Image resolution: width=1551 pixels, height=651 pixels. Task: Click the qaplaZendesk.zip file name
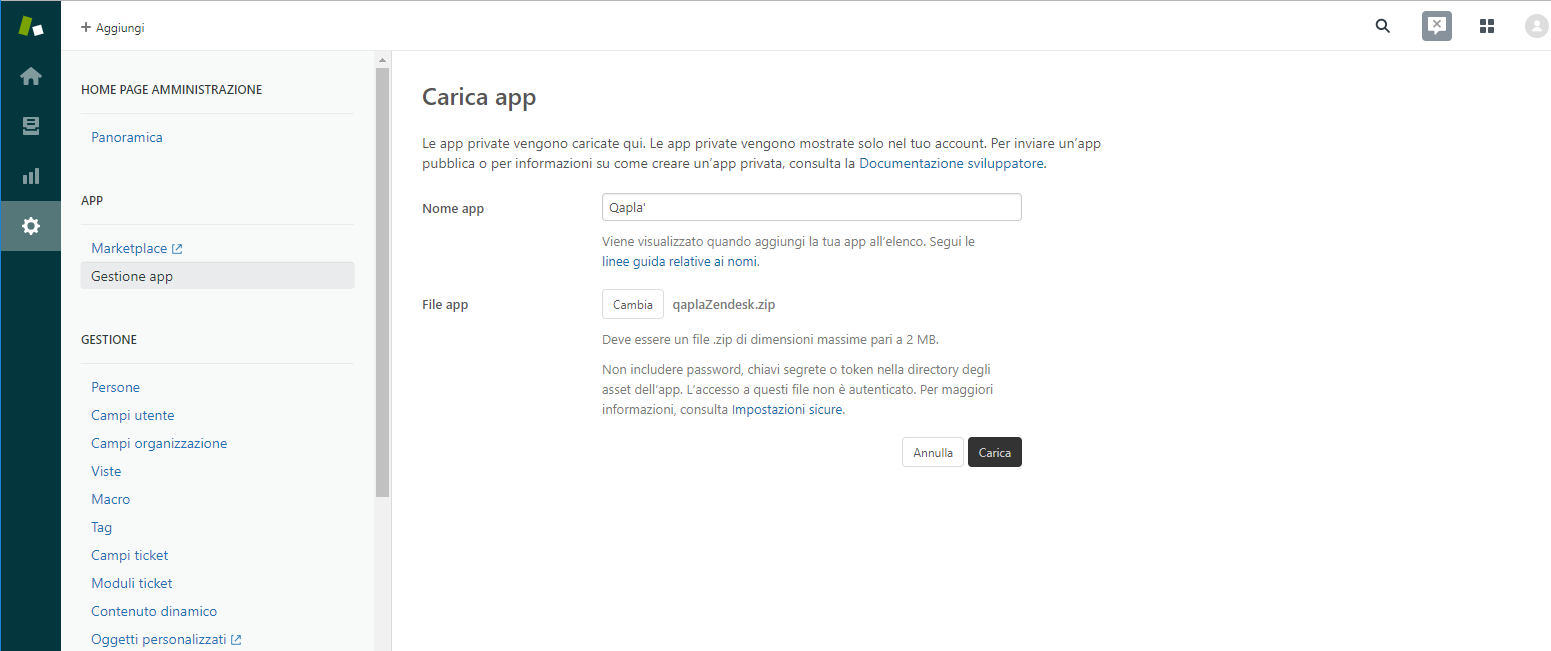click(x=724, y=305)
